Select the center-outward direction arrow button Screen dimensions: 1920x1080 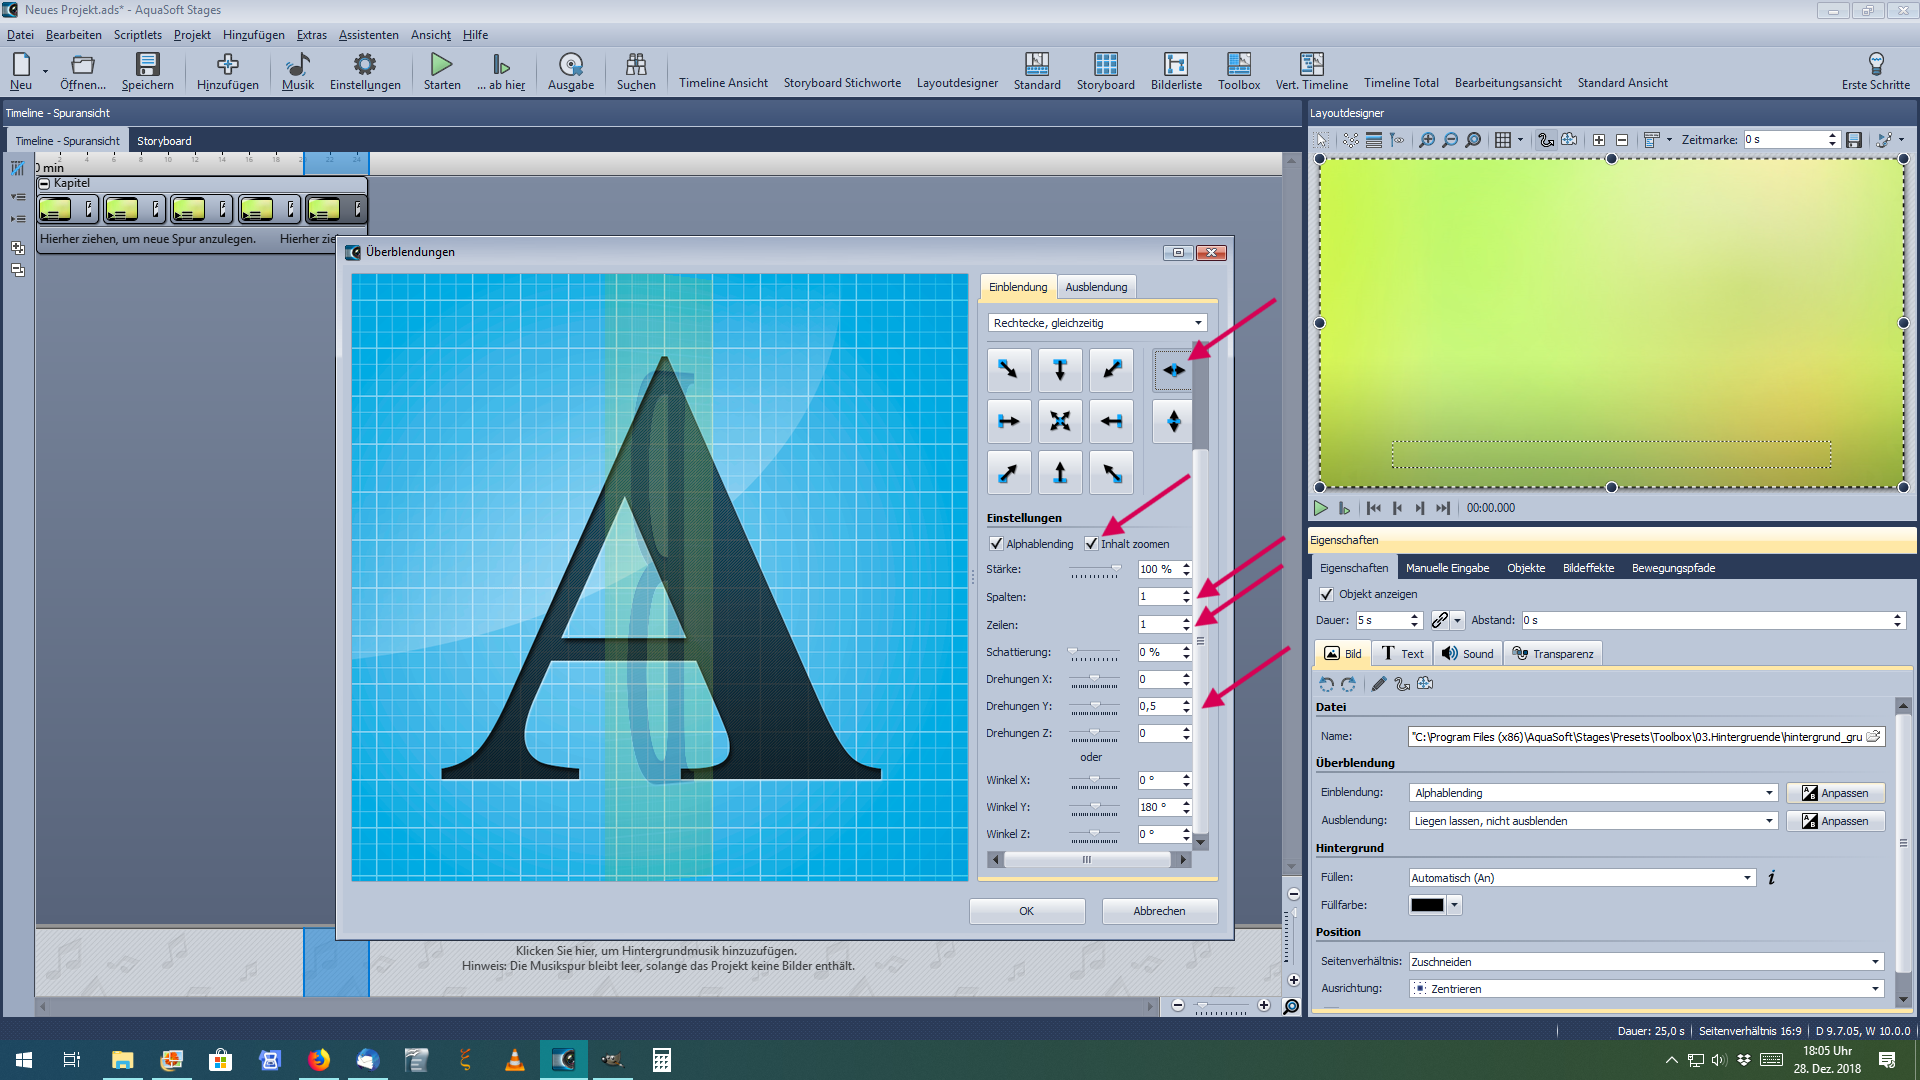1060,421
